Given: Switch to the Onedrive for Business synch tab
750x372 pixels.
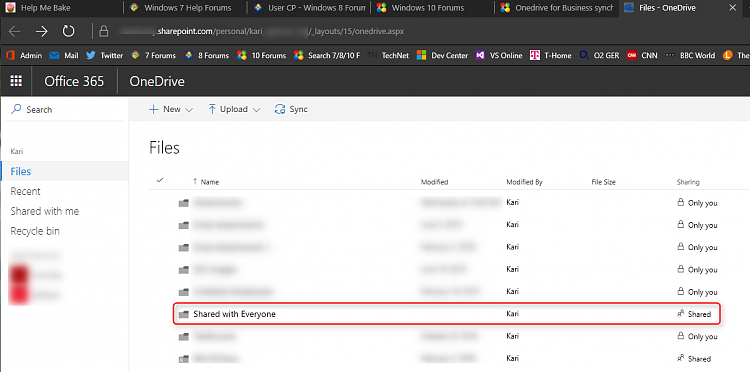Looking at the screenshot, I should tap(556, 8).
